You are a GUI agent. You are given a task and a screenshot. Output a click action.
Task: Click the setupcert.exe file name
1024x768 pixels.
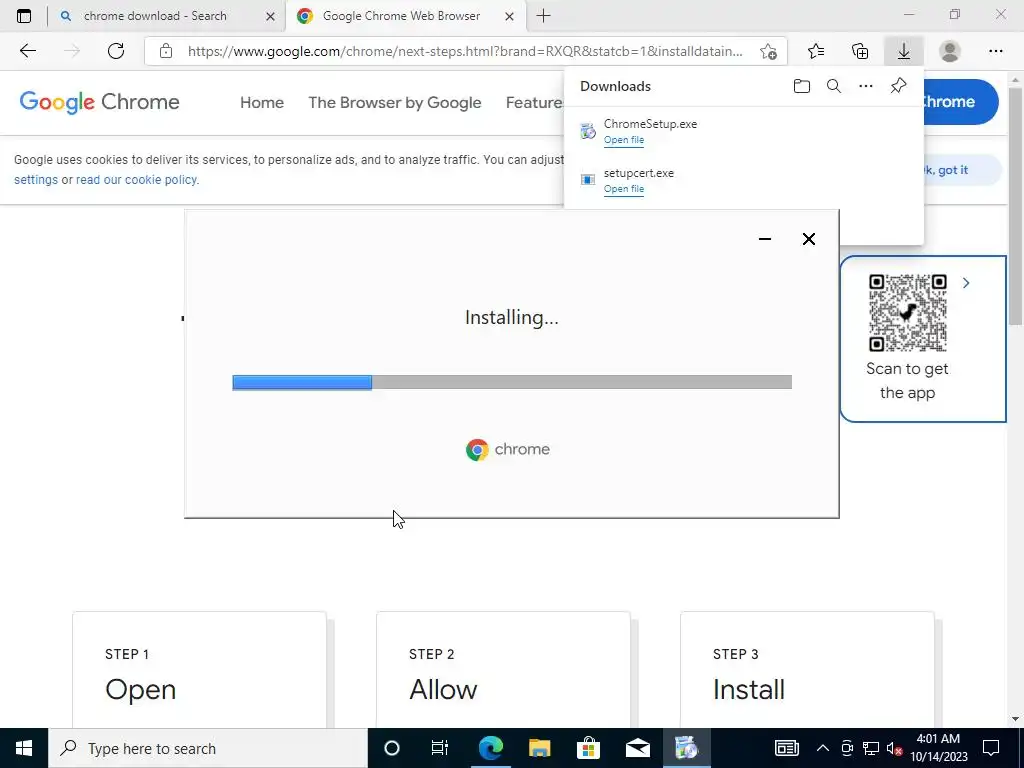pyautogui.click(x=639, y=173)
